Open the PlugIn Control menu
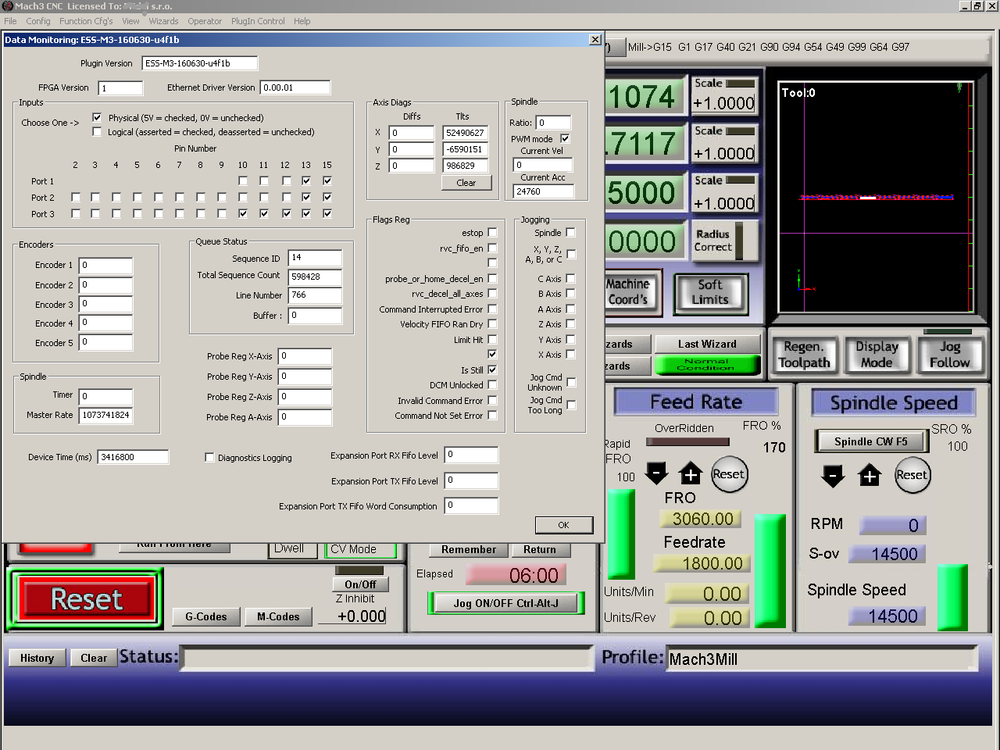 click(x=257, y=21)
